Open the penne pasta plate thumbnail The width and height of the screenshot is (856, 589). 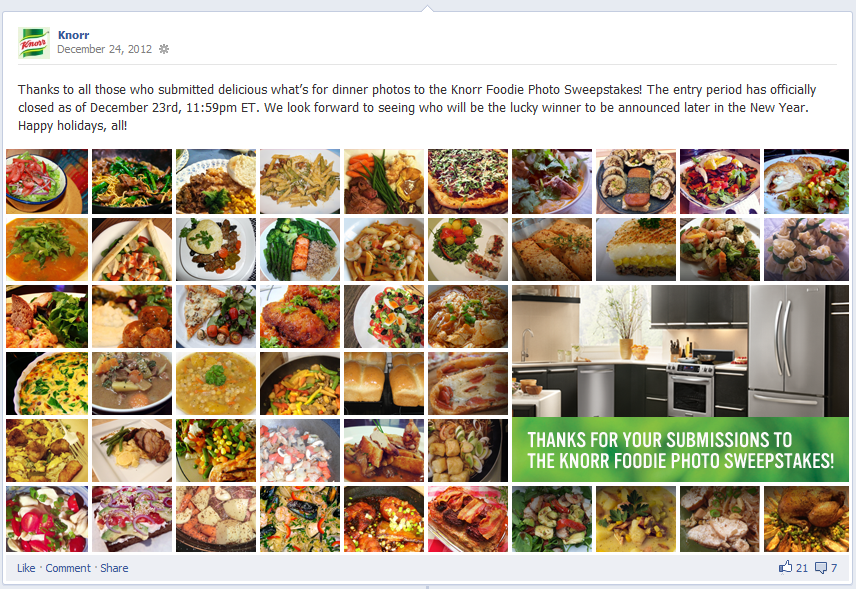pyautogui.click(x=300, y=181)
